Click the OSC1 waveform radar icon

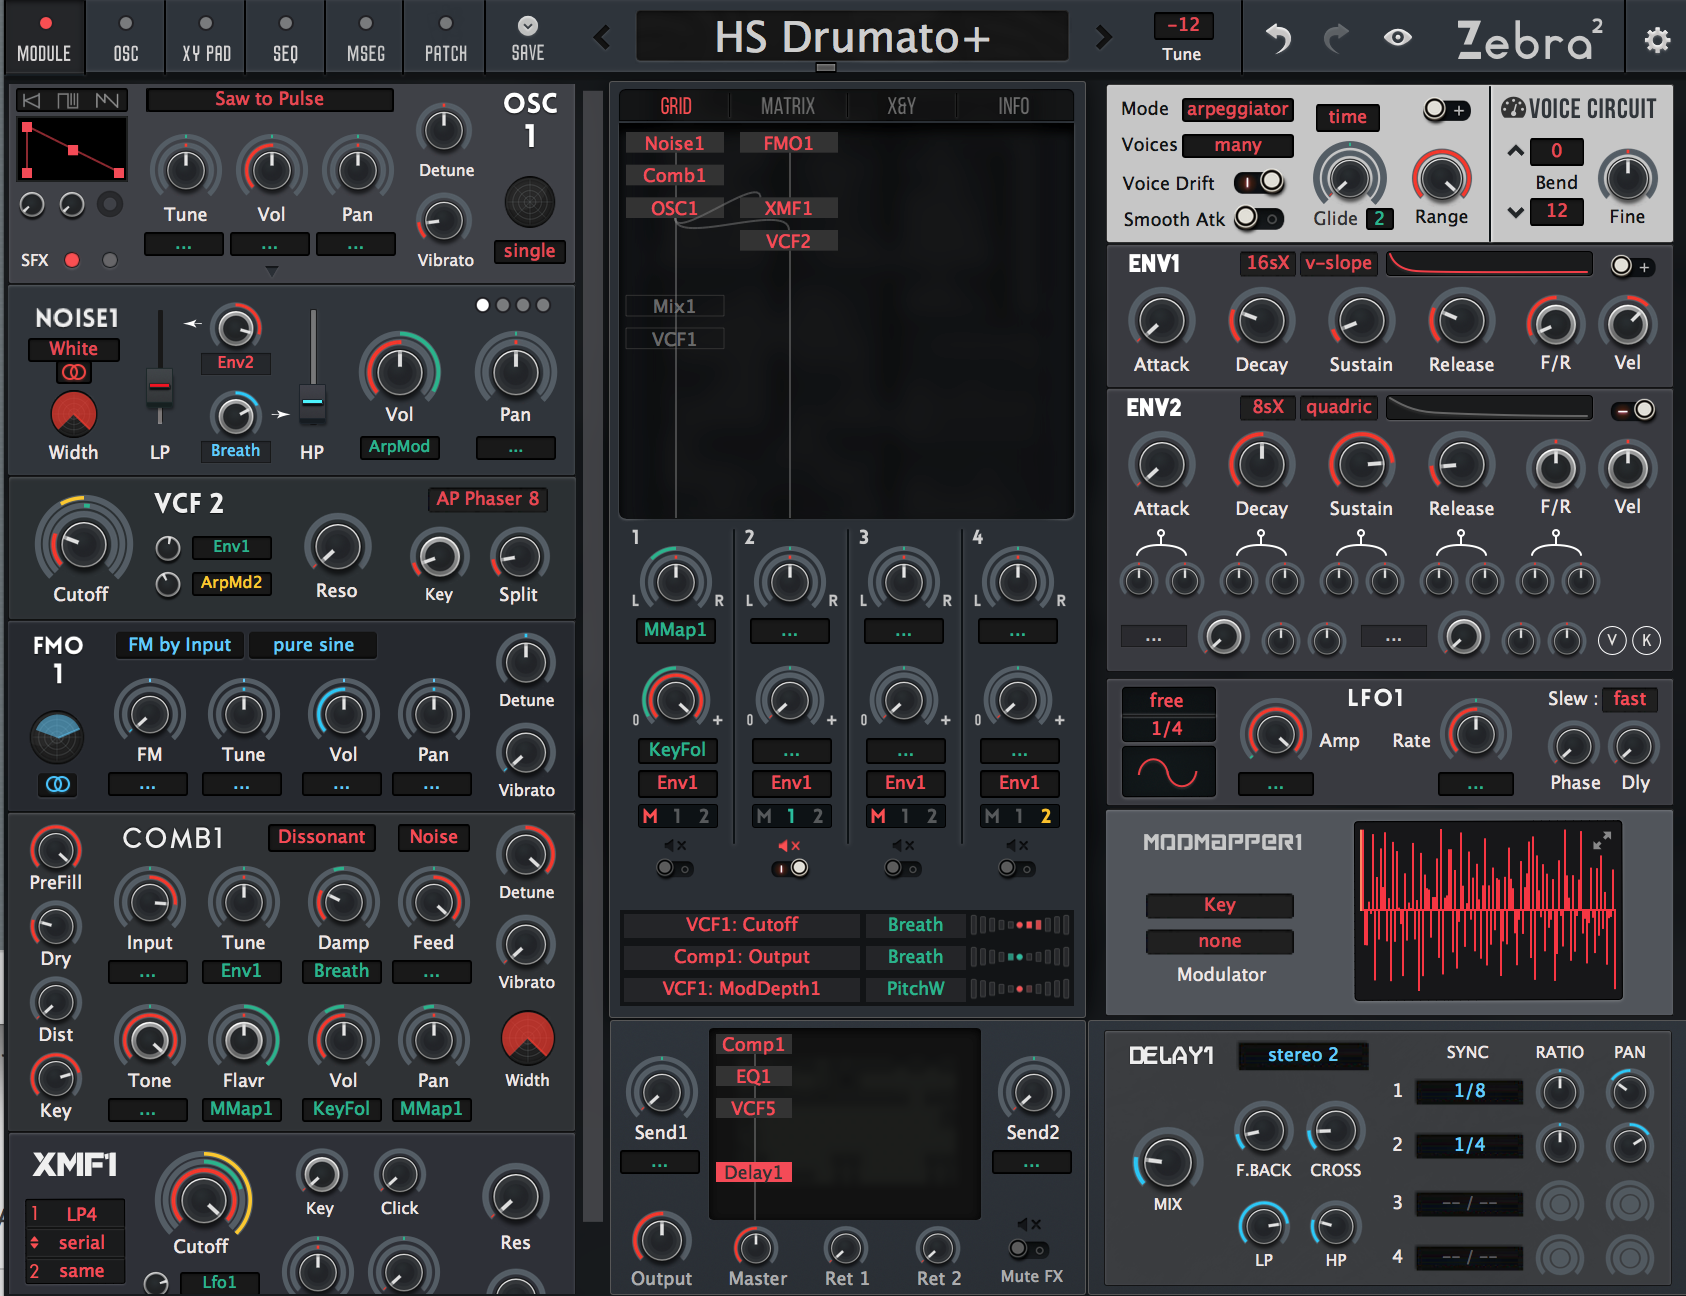tap(530, 202)
